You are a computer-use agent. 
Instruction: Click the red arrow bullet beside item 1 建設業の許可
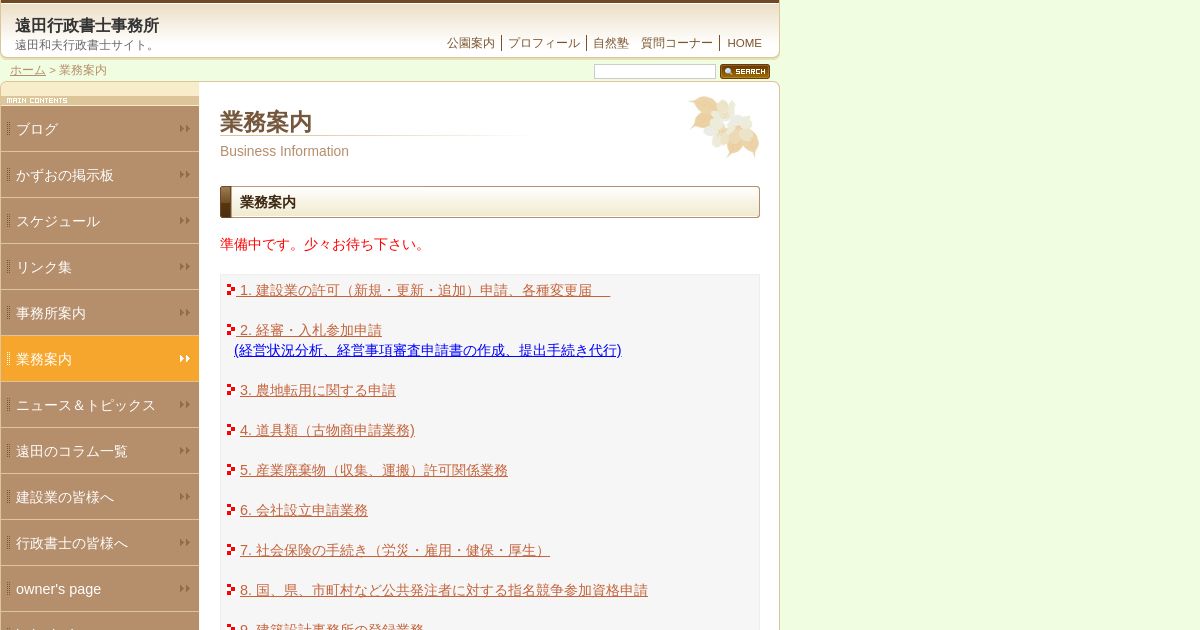pyautogui.click(x=231, y=290)
